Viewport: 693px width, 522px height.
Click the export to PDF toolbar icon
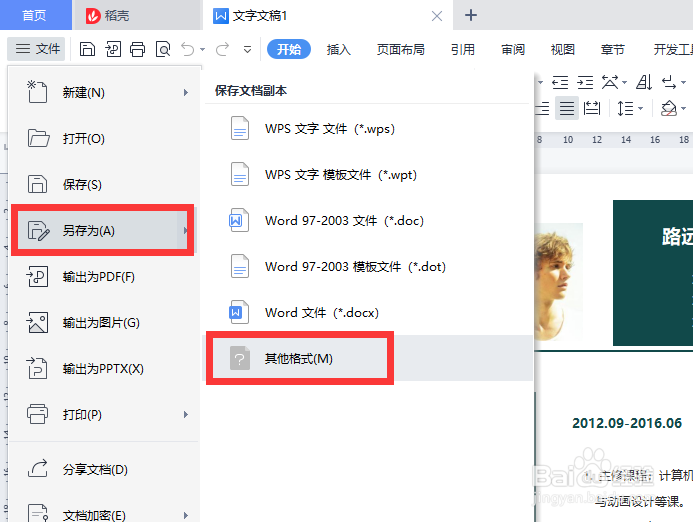tap(113, 49)
